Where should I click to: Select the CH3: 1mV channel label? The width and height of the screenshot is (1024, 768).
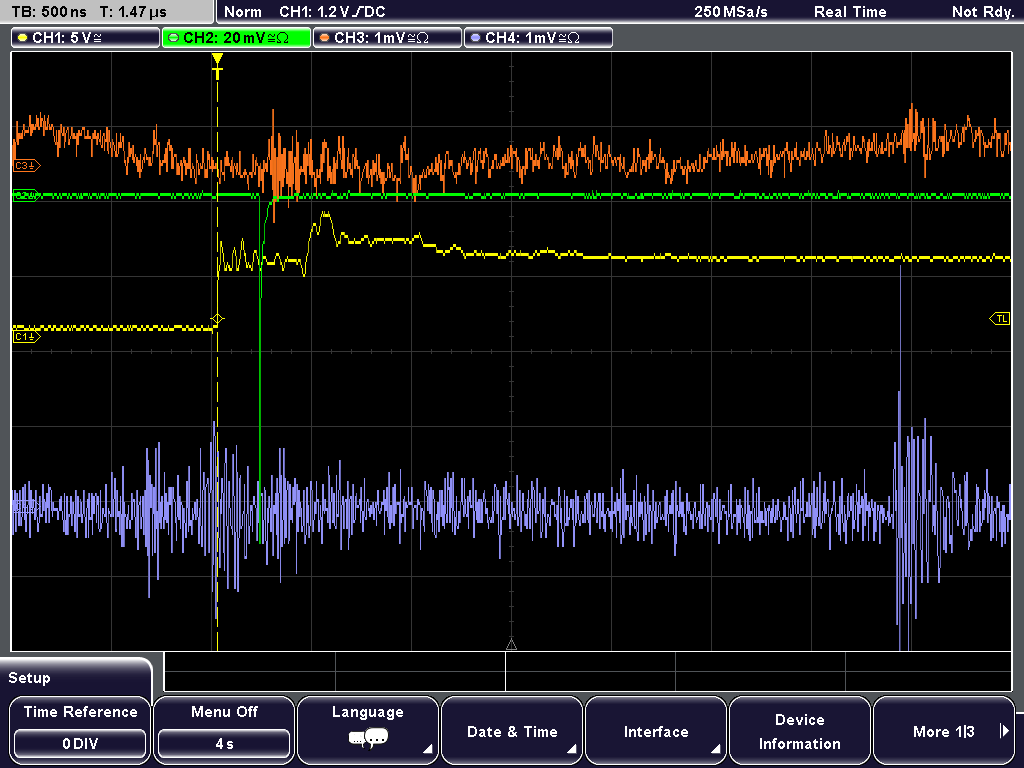[x=387, y=37]
